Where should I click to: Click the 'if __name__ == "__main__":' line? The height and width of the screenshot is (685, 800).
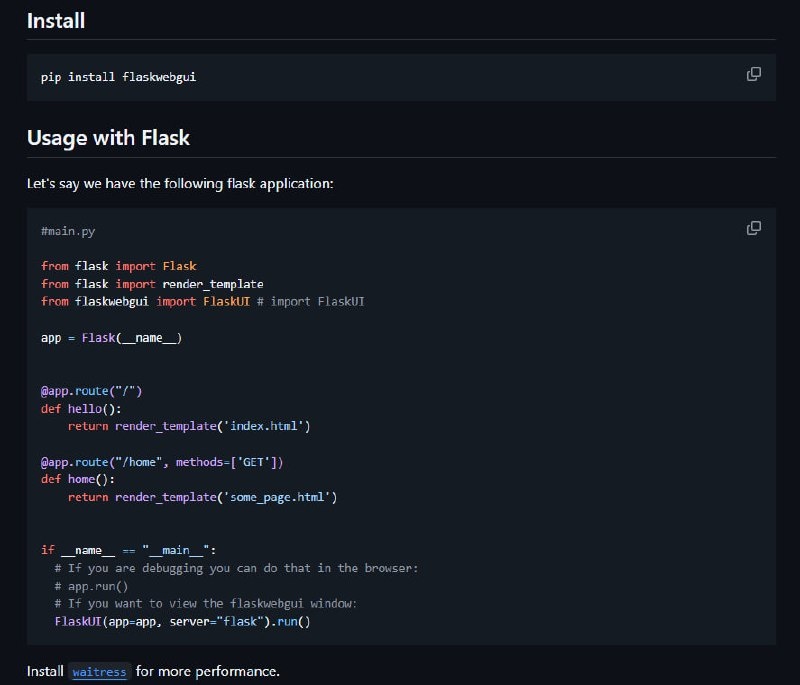point(128,550)
